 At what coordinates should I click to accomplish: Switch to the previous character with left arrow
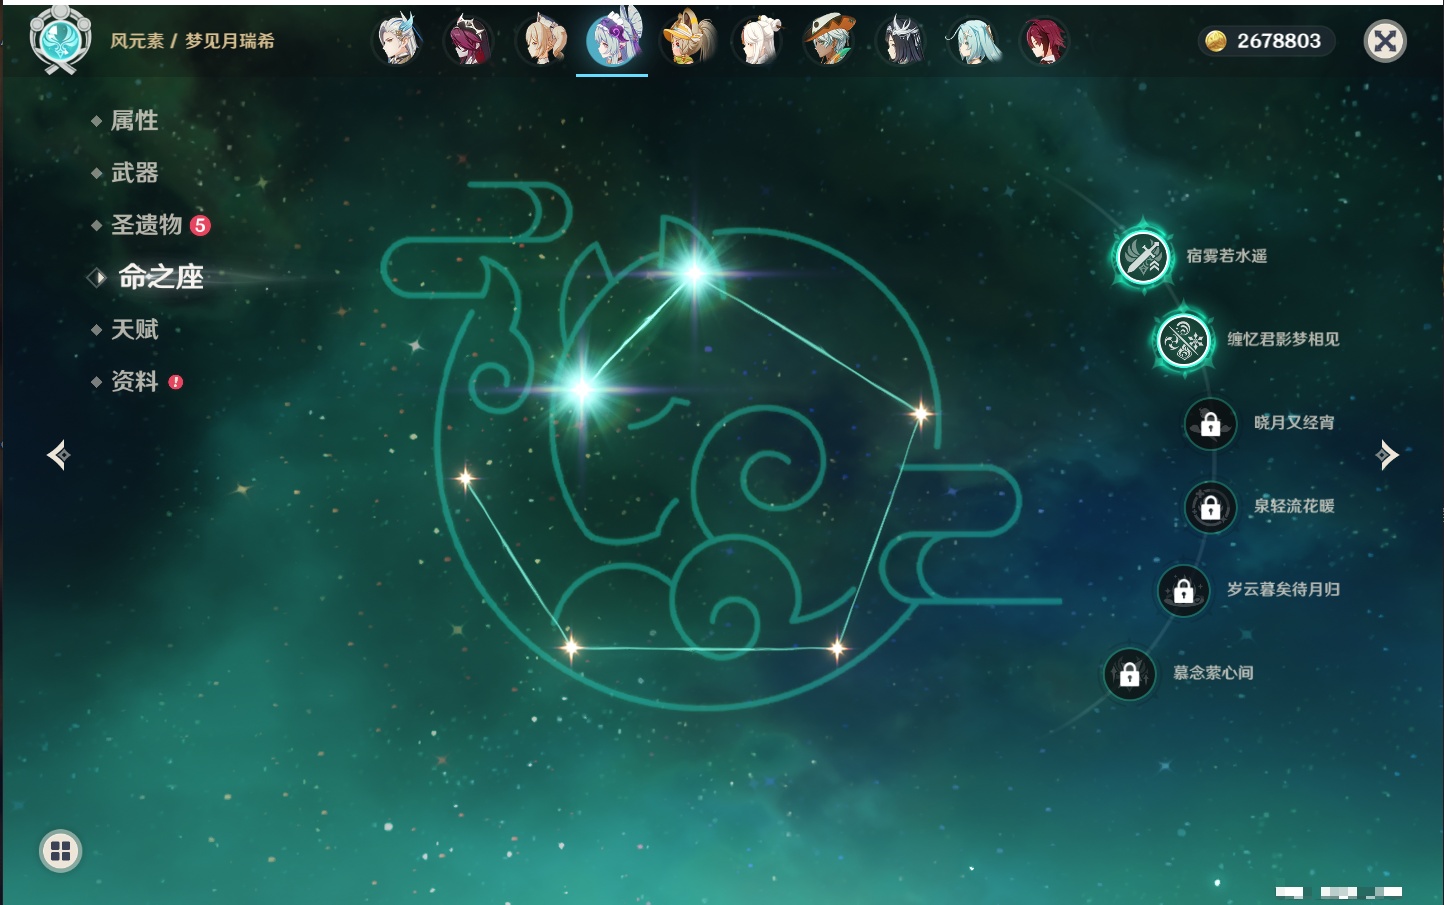coord(58,455)
